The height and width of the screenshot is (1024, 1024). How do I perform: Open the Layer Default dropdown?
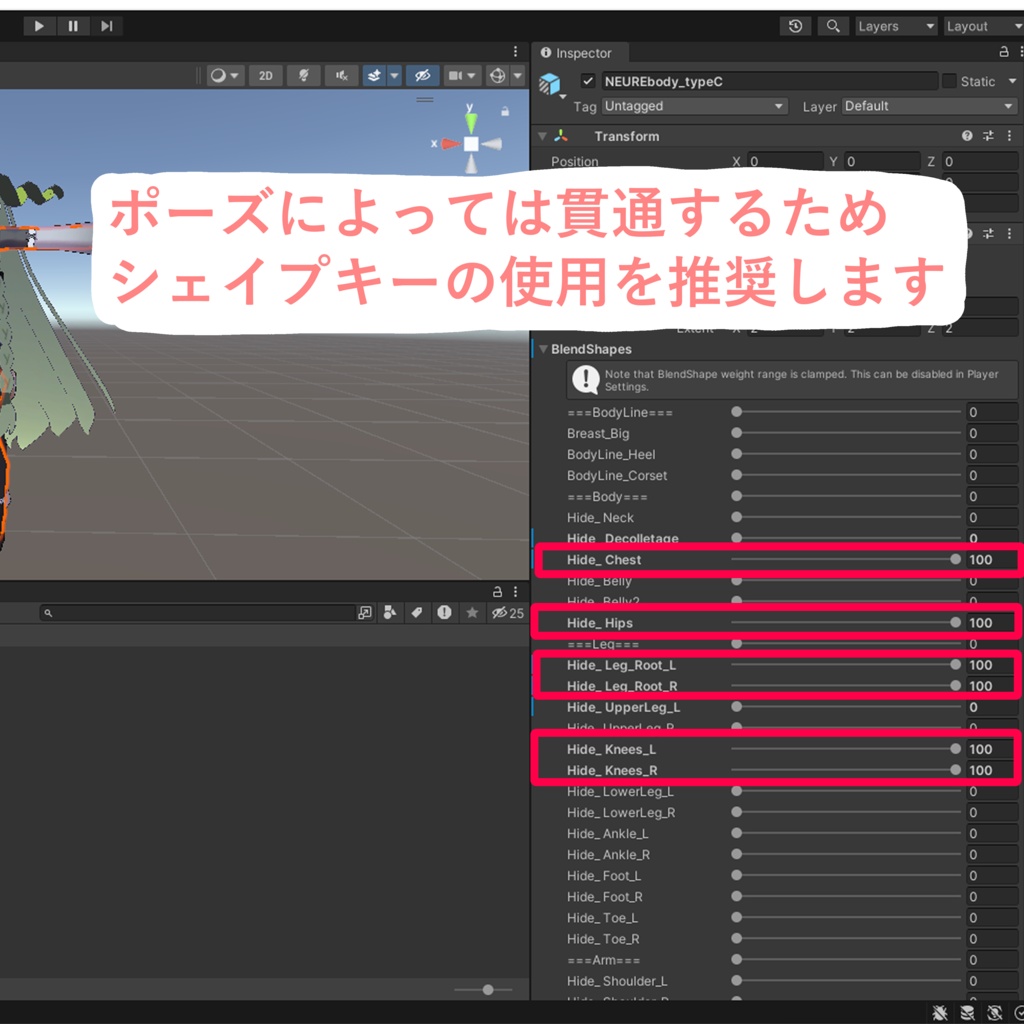[929, 106]
